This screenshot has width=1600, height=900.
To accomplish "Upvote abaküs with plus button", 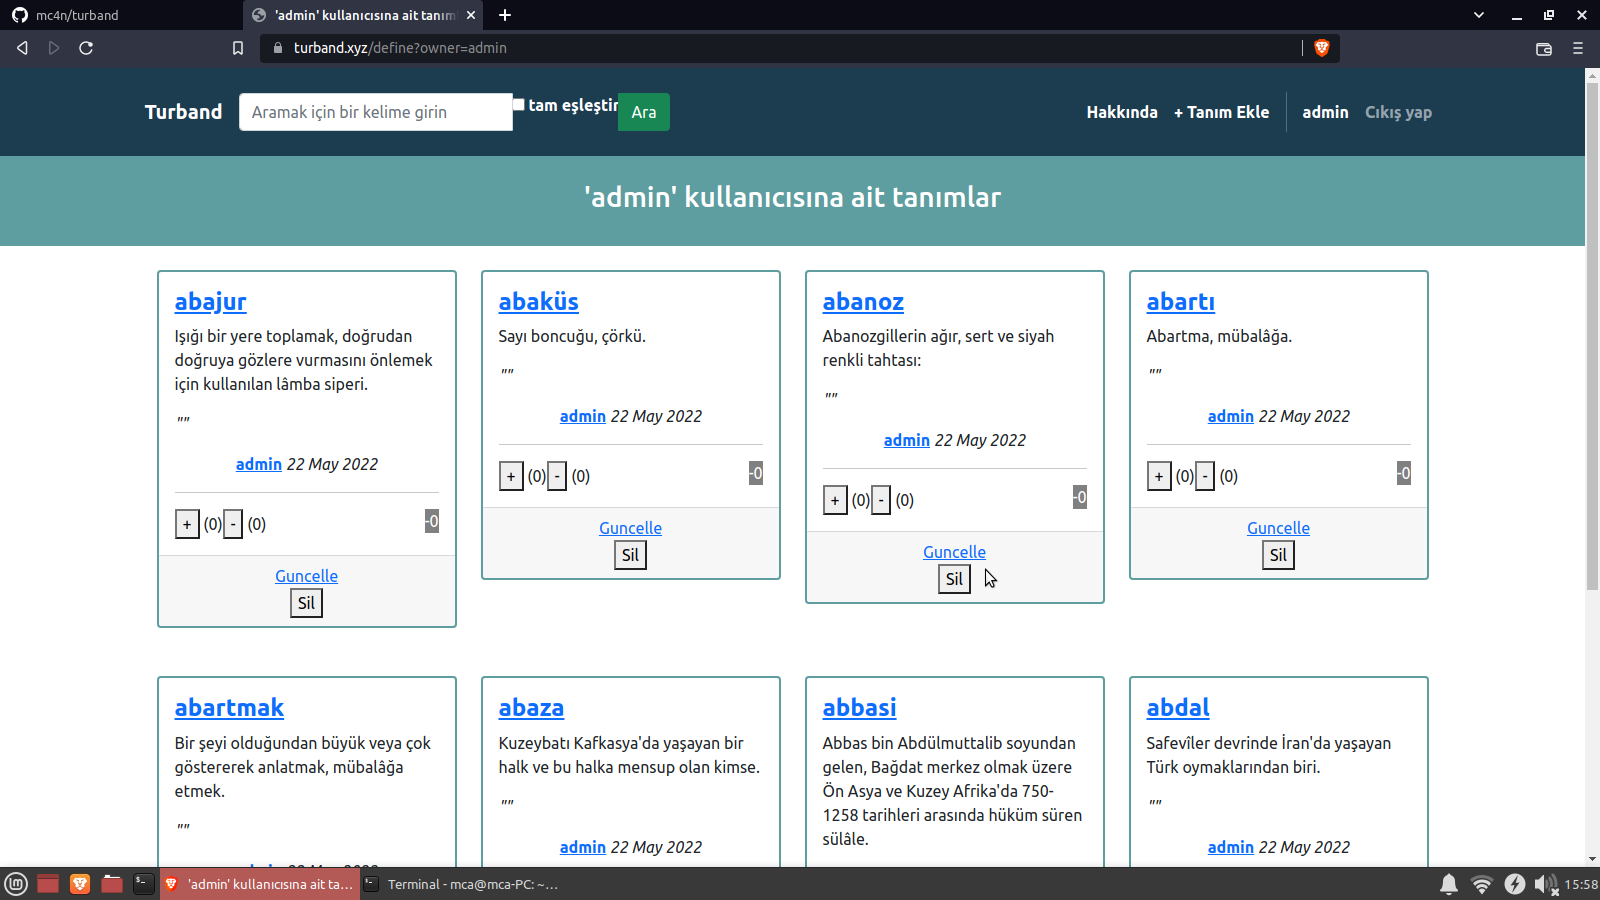I will pyautogui.click(x=511, y=476).
